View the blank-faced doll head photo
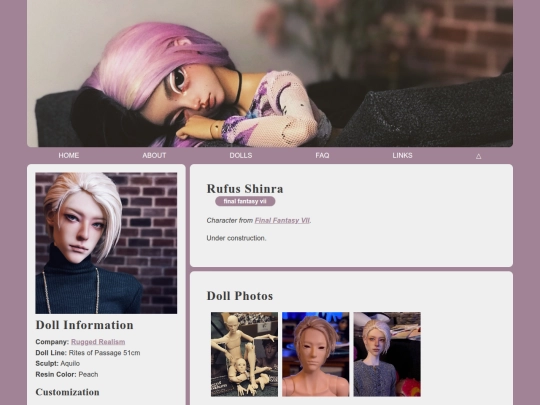The image size is (540, 405). (315, 354)
